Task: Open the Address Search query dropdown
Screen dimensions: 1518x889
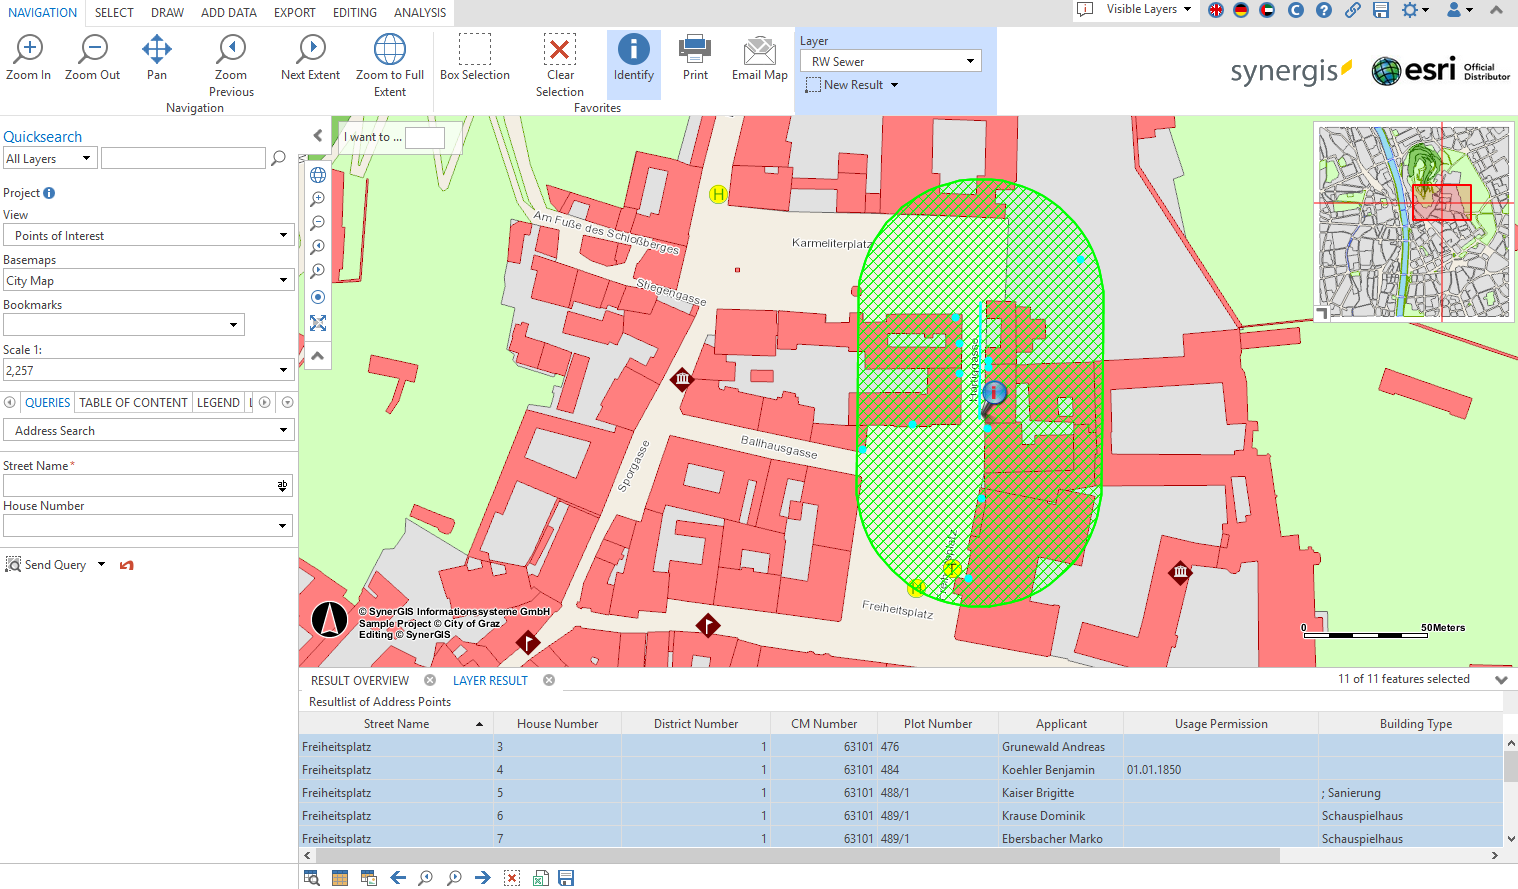Action: point(148,431)
